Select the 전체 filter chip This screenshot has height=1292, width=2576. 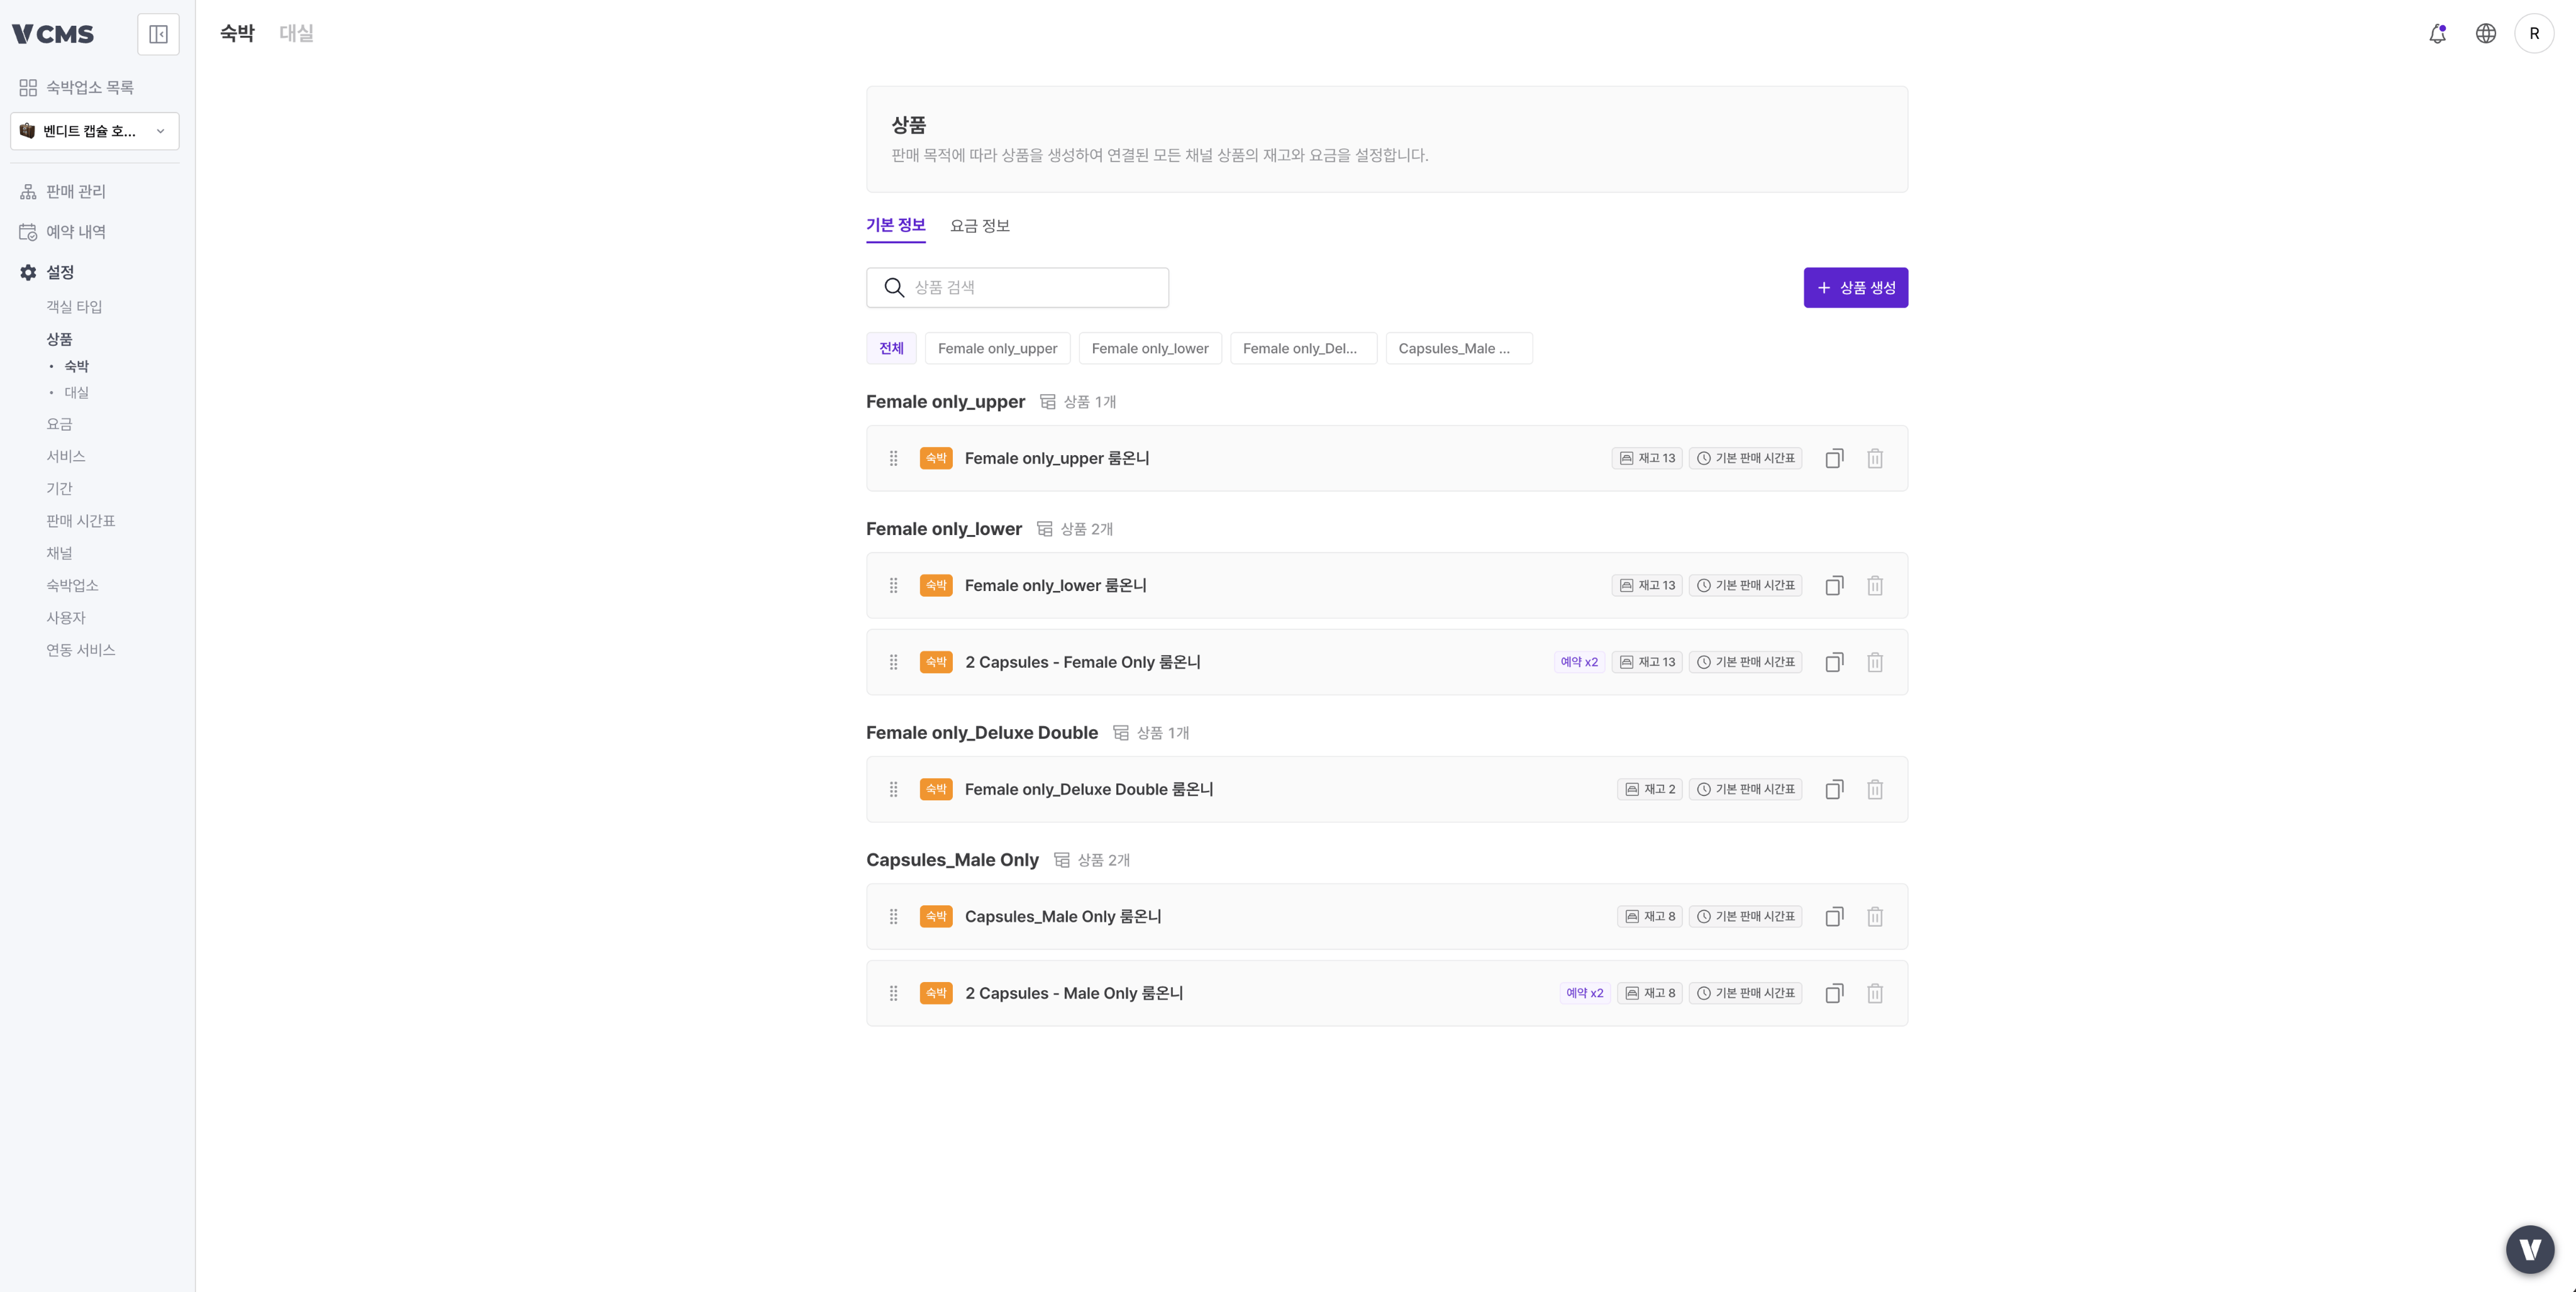coord(891,348)
